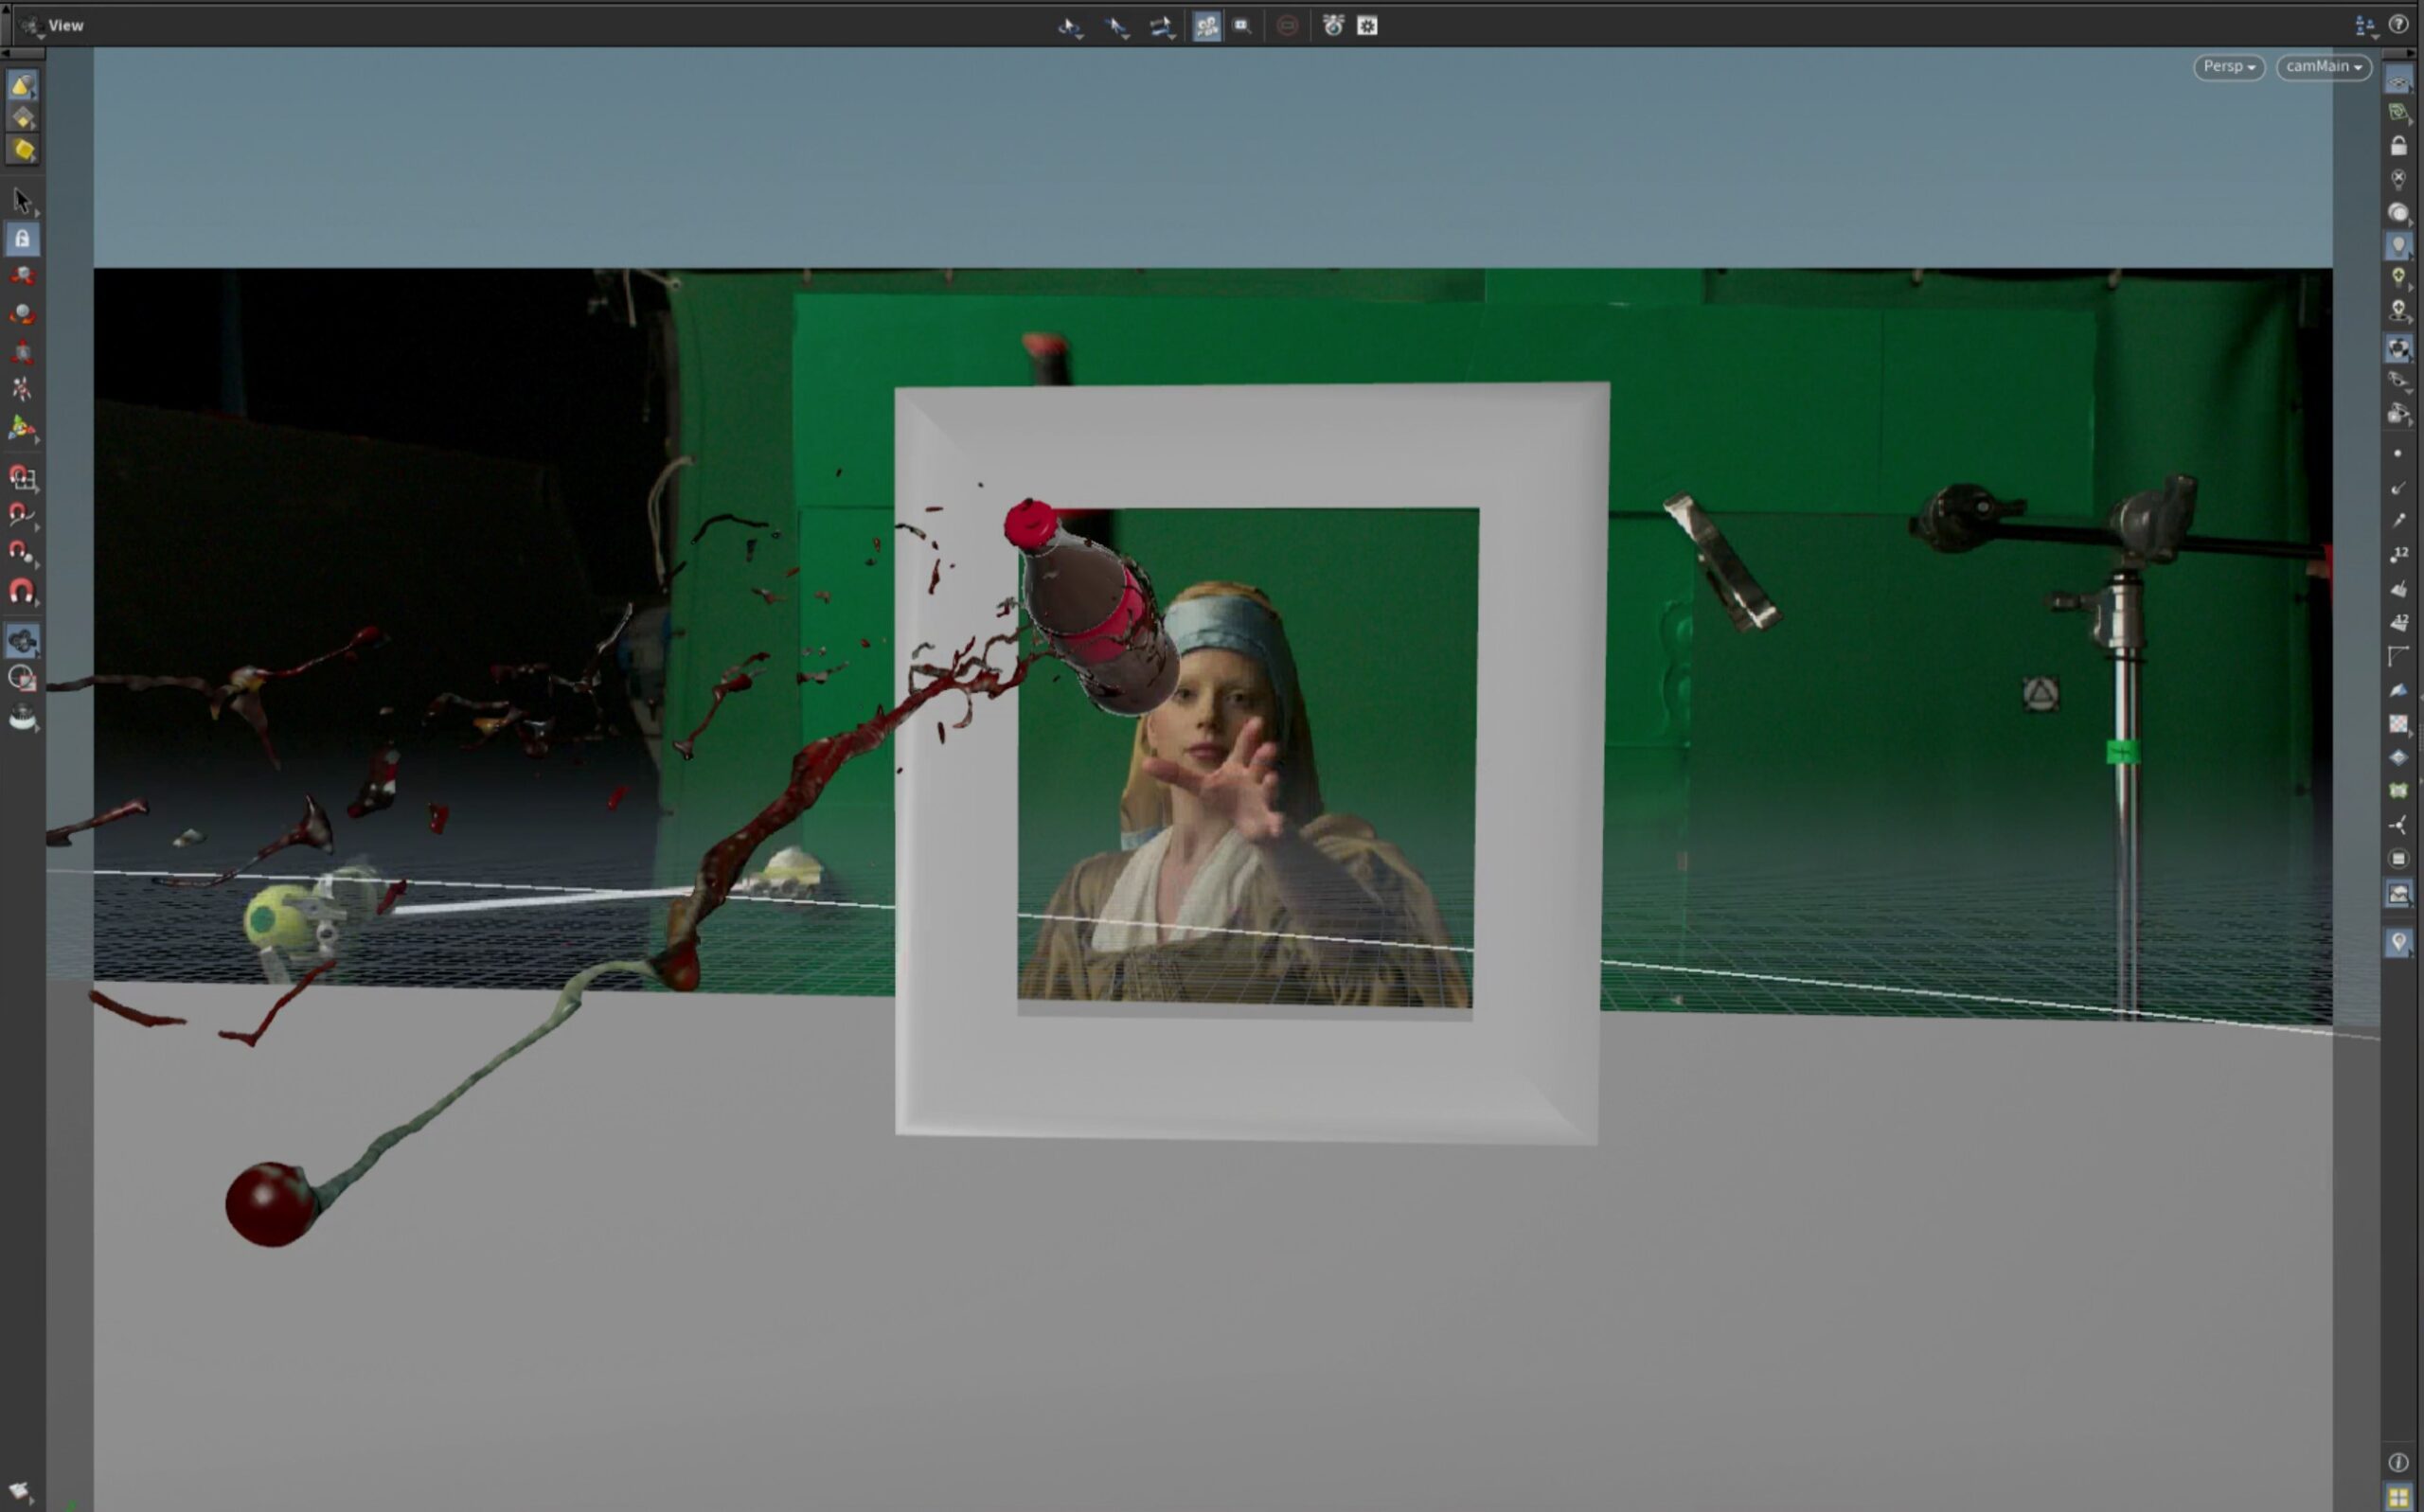2424x1512 pixels.
Task: Select the Geometry selection mode icon
Action: [22, 118]
